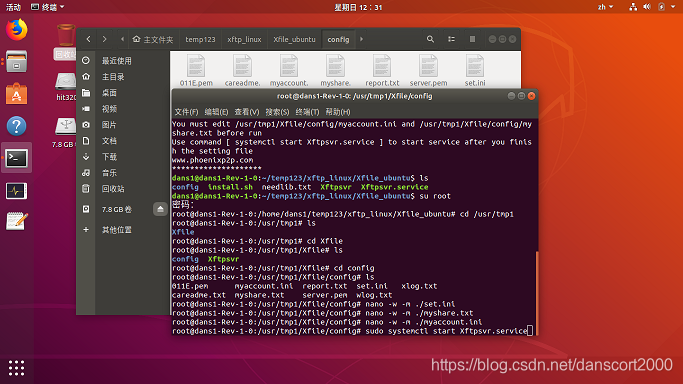Open the Help icon in the dock
This screenshot has width=683, height=384.
[x=17, y=126]
